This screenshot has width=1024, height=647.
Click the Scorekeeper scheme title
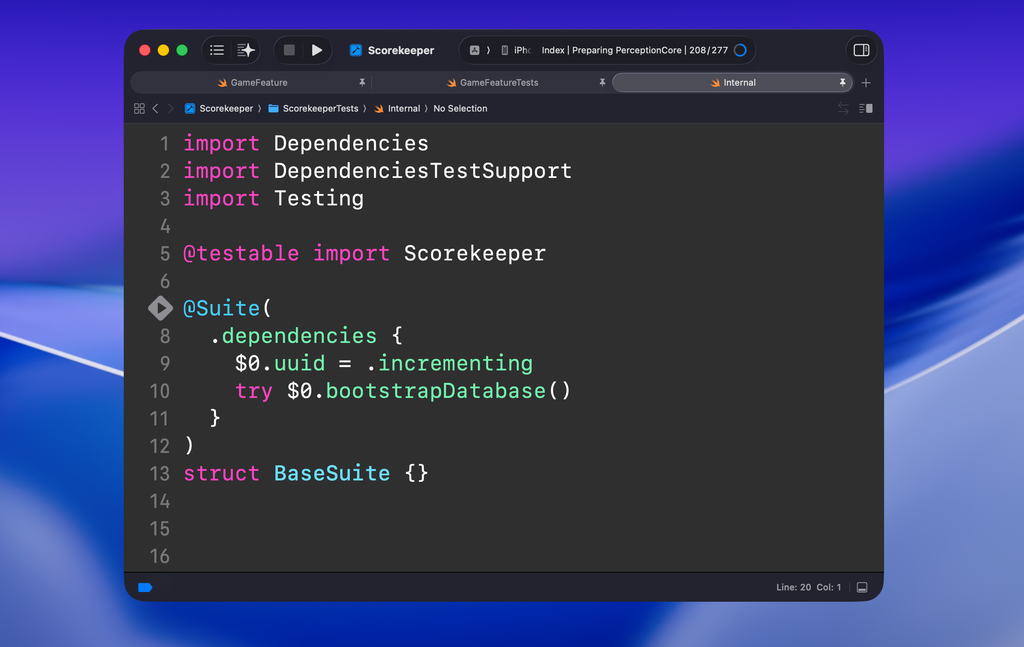[x=400, y=50]
